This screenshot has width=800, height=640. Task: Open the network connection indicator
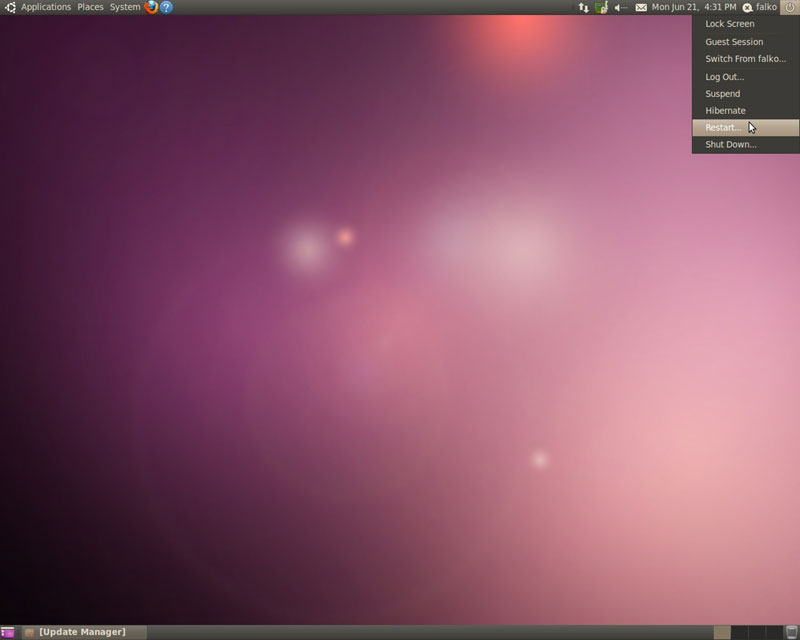pos(583,7)
